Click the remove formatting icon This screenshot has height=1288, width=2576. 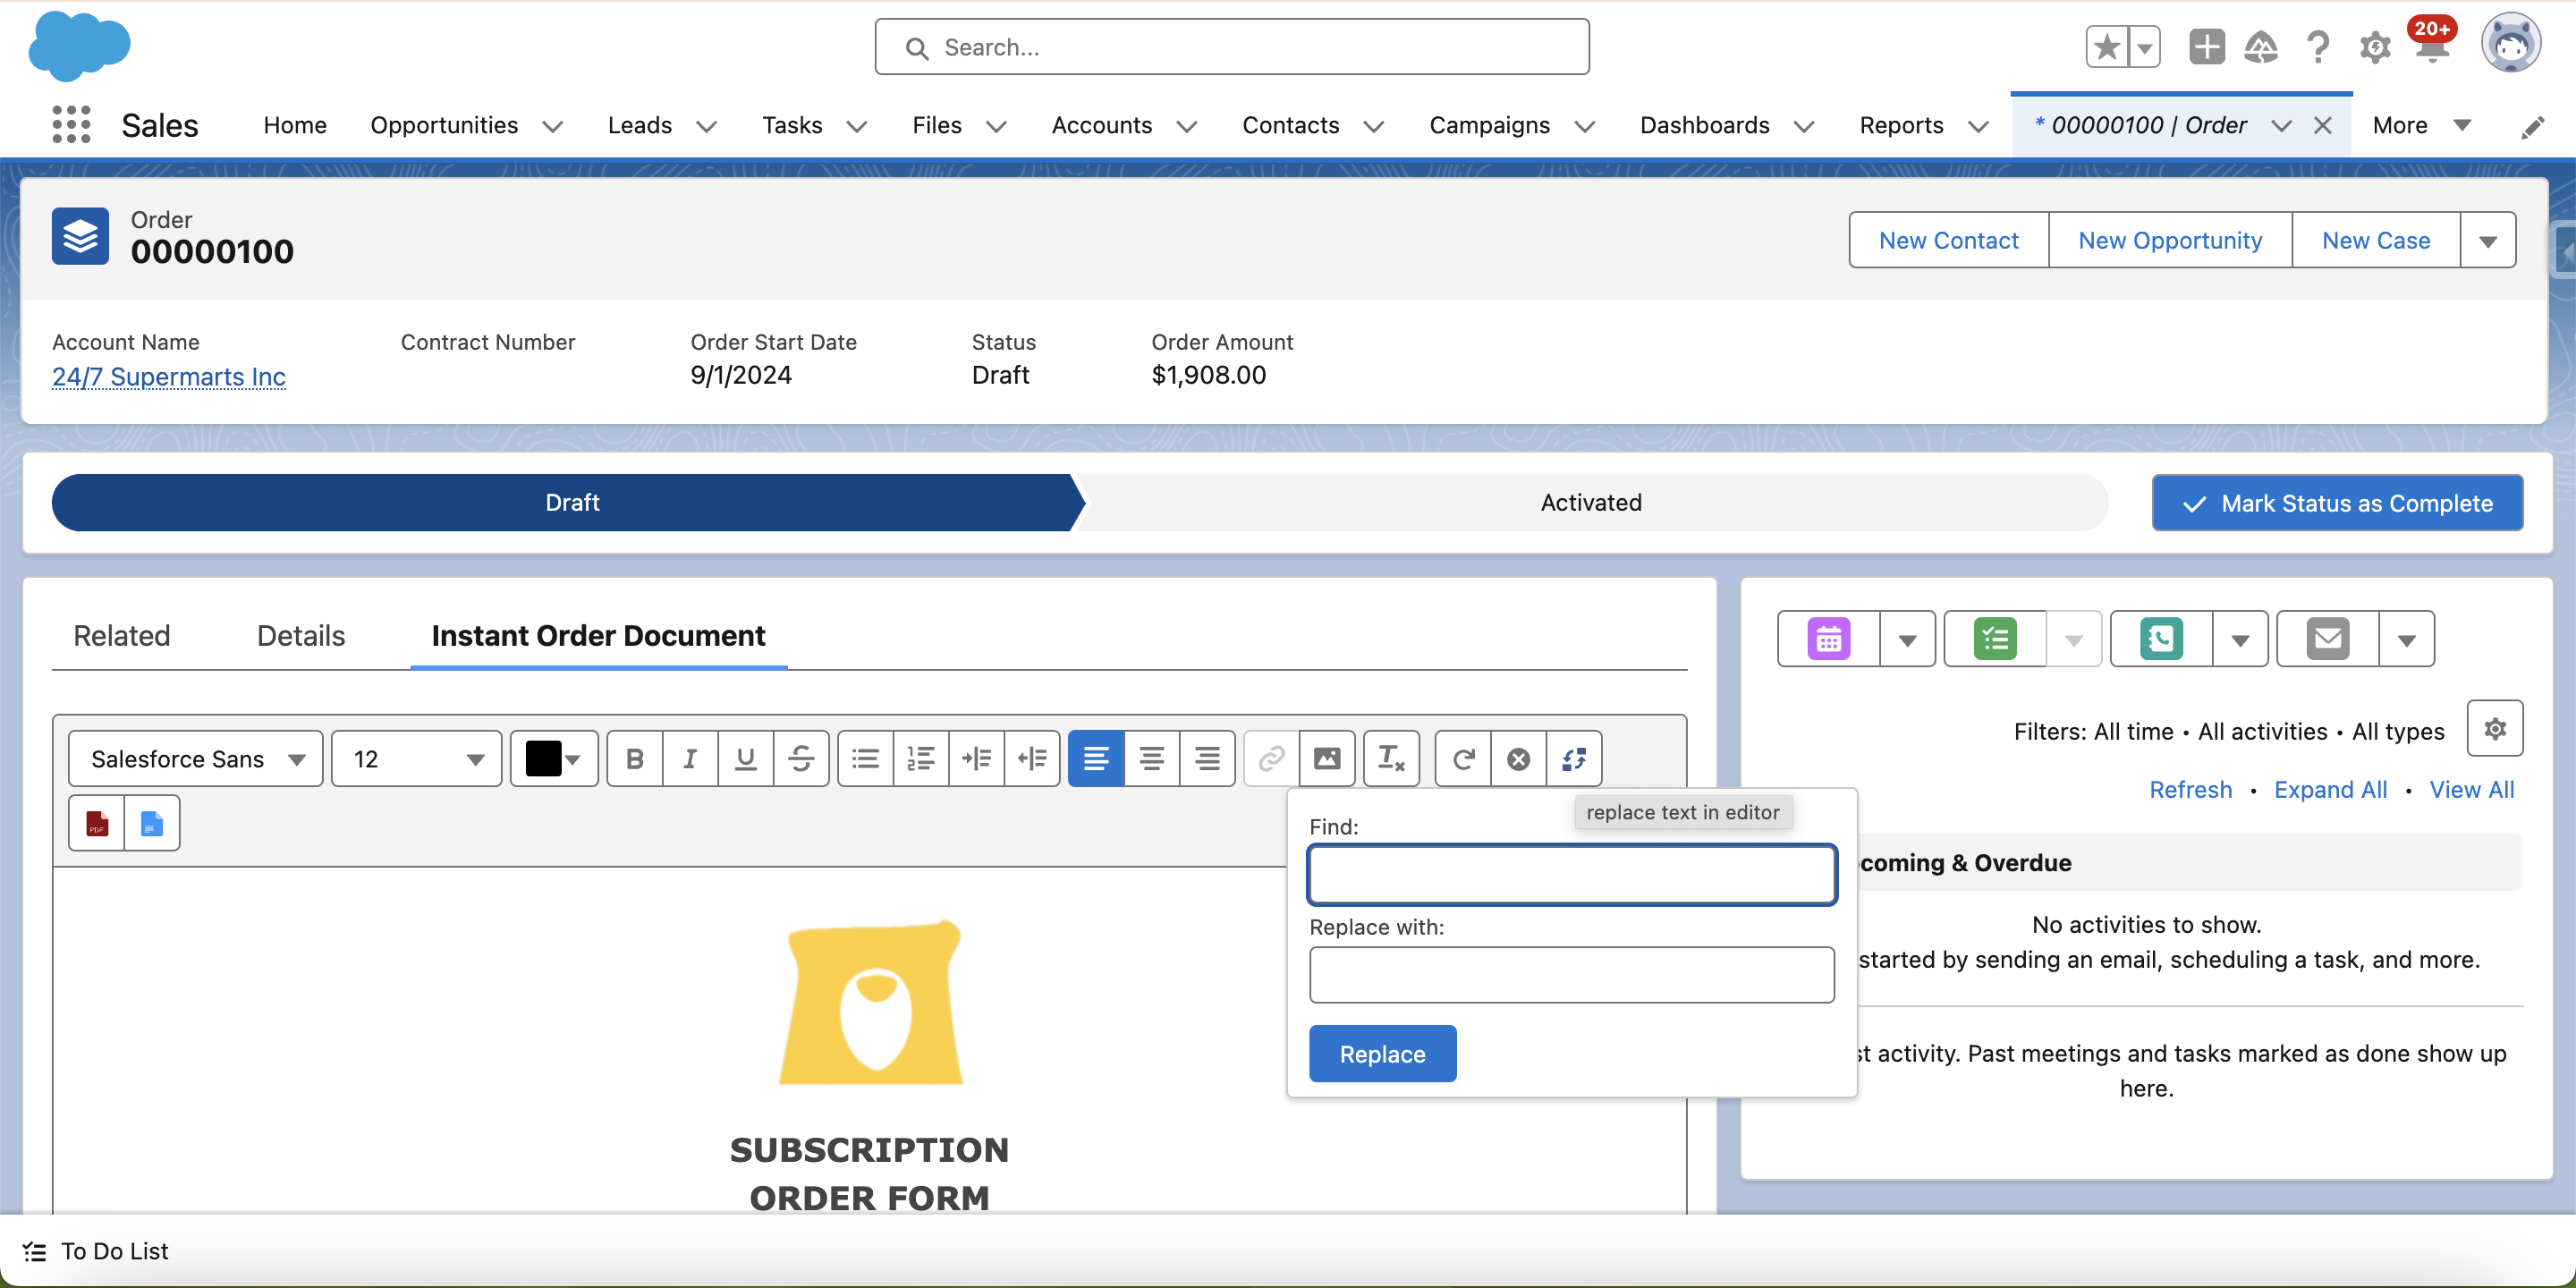pyautogui.click(x=1391, y=759)
